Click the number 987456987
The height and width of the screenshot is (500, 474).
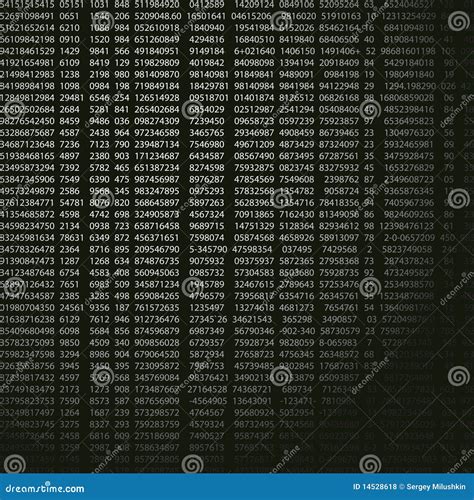point(157,179)
